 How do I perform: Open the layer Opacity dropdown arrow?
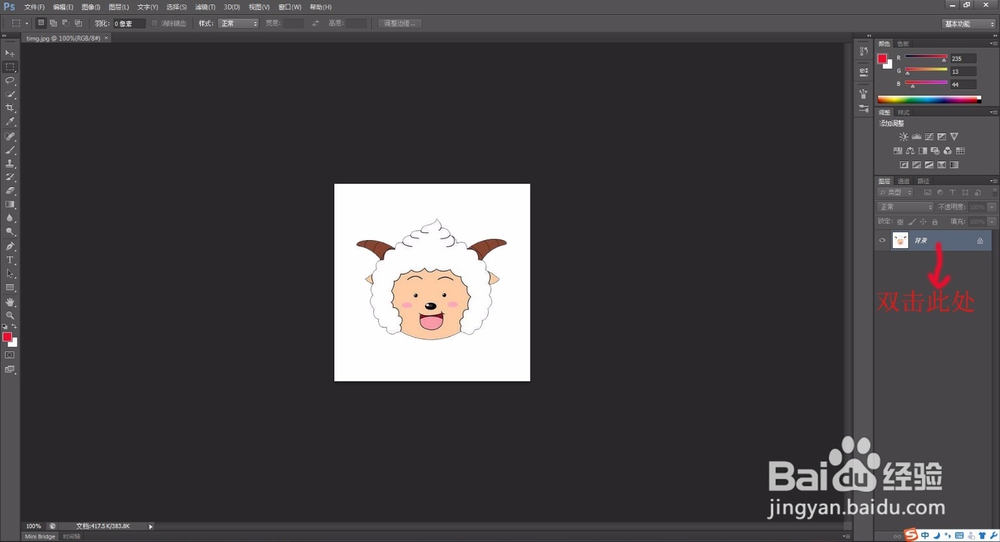pos(992,207)
